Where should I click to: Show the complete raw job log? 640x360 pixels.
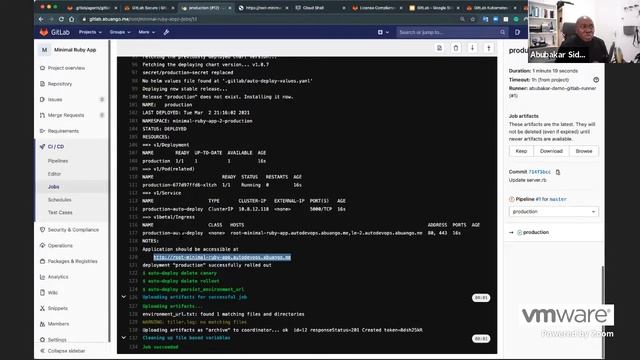[x=439, y=48]
